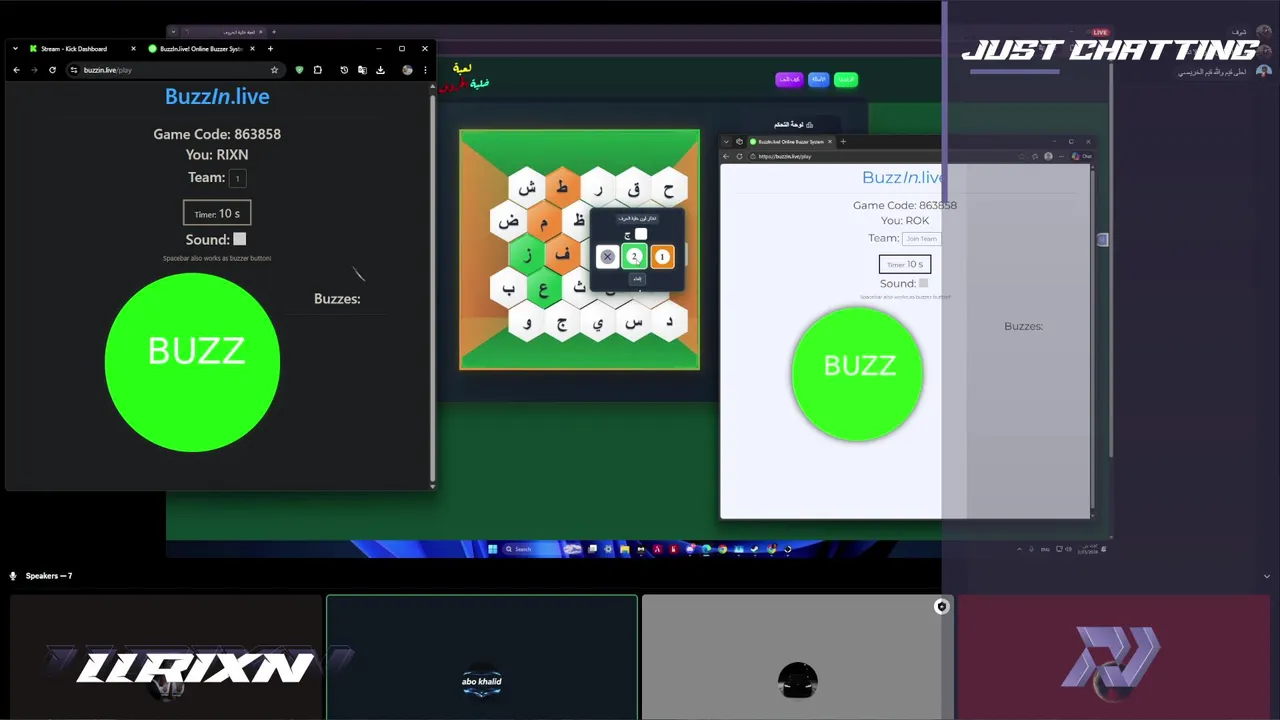The height and width of the screenshot is (720, 1280).
Task: Open the Windows Start button in shared taskbar
Action: [x=492, y=549]
